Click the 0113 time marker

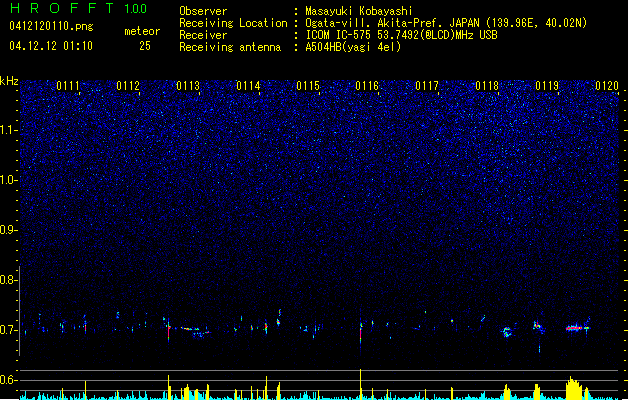tap(188, 86)
